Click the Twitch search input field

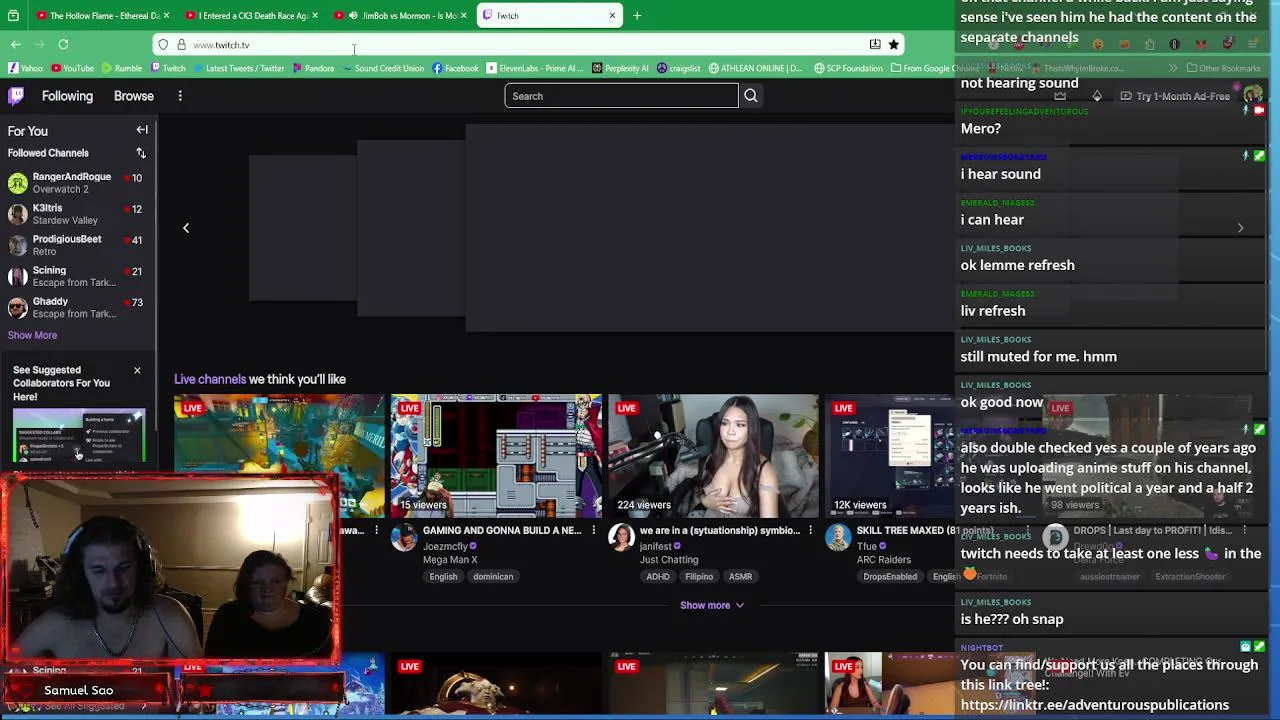(621, 96)
